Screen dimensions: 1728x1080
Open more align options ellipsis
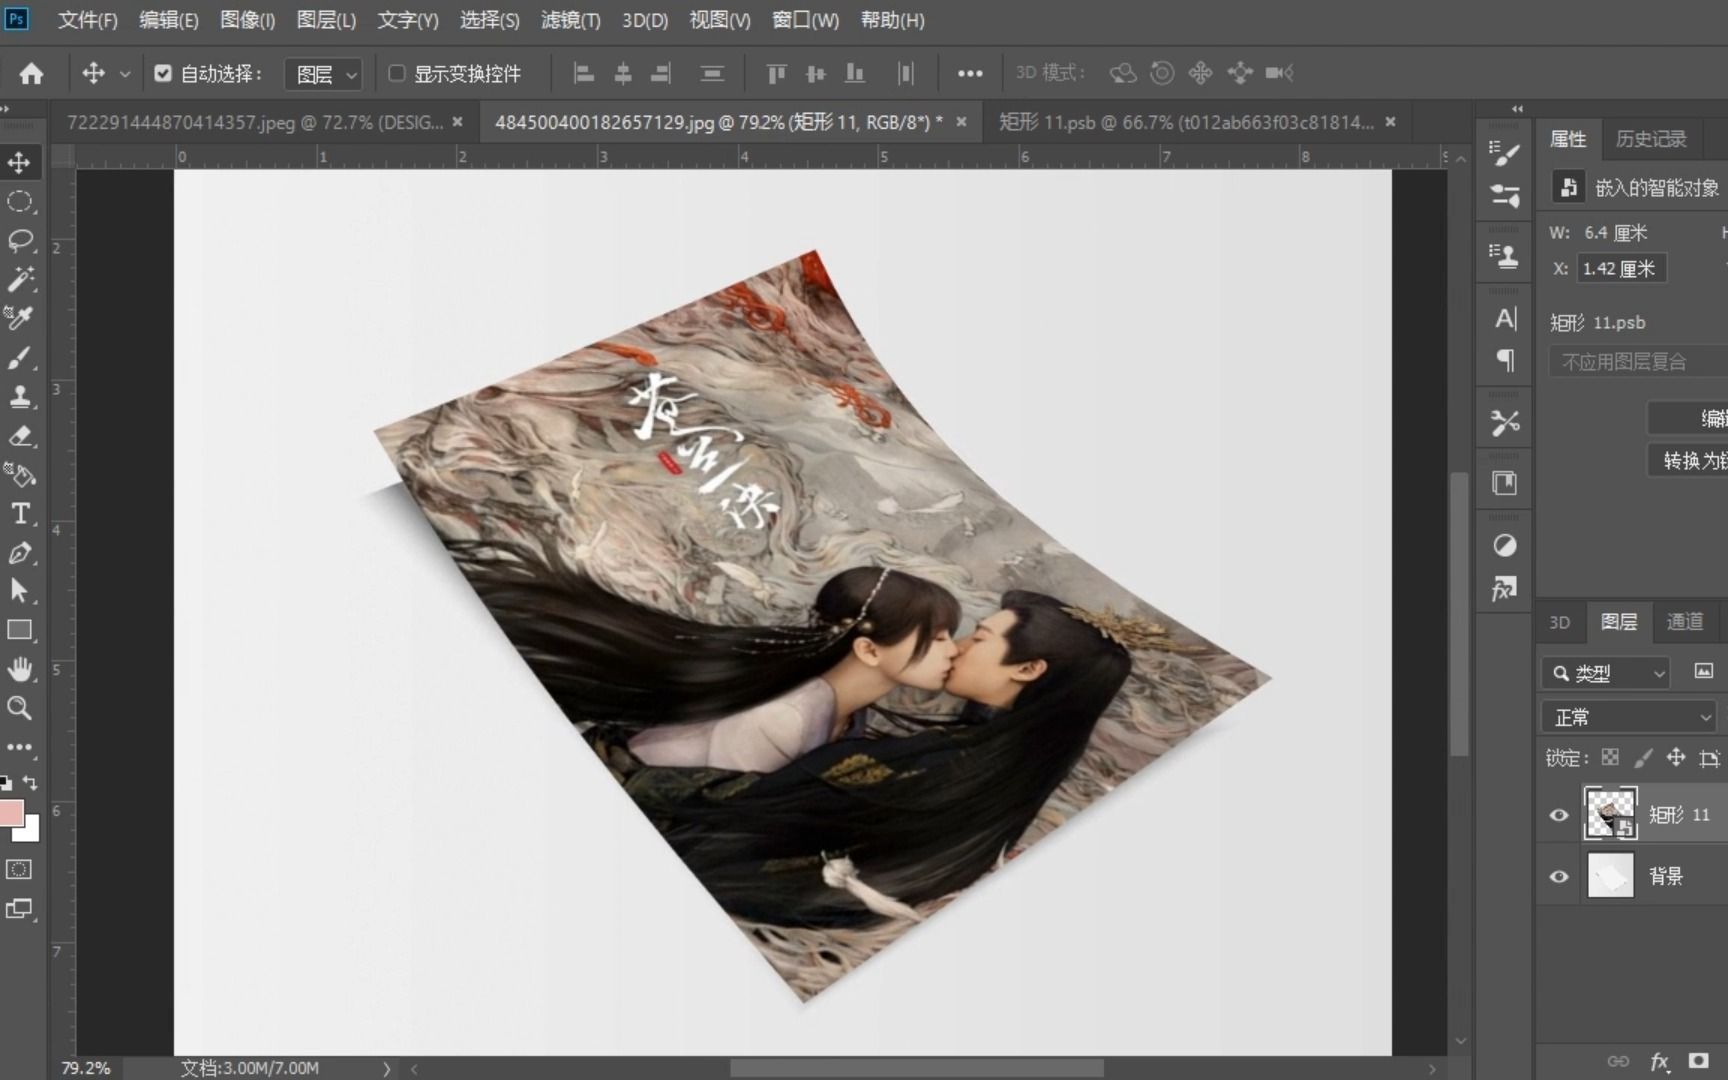pyautogui.click(x=970, y=73)
